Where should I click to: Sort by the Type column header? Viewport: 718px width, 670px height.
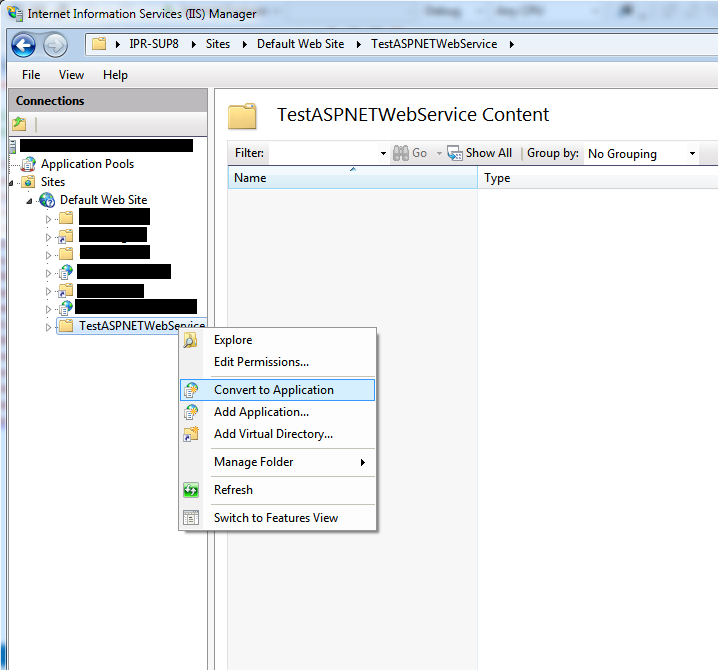[x=598, y=177]
